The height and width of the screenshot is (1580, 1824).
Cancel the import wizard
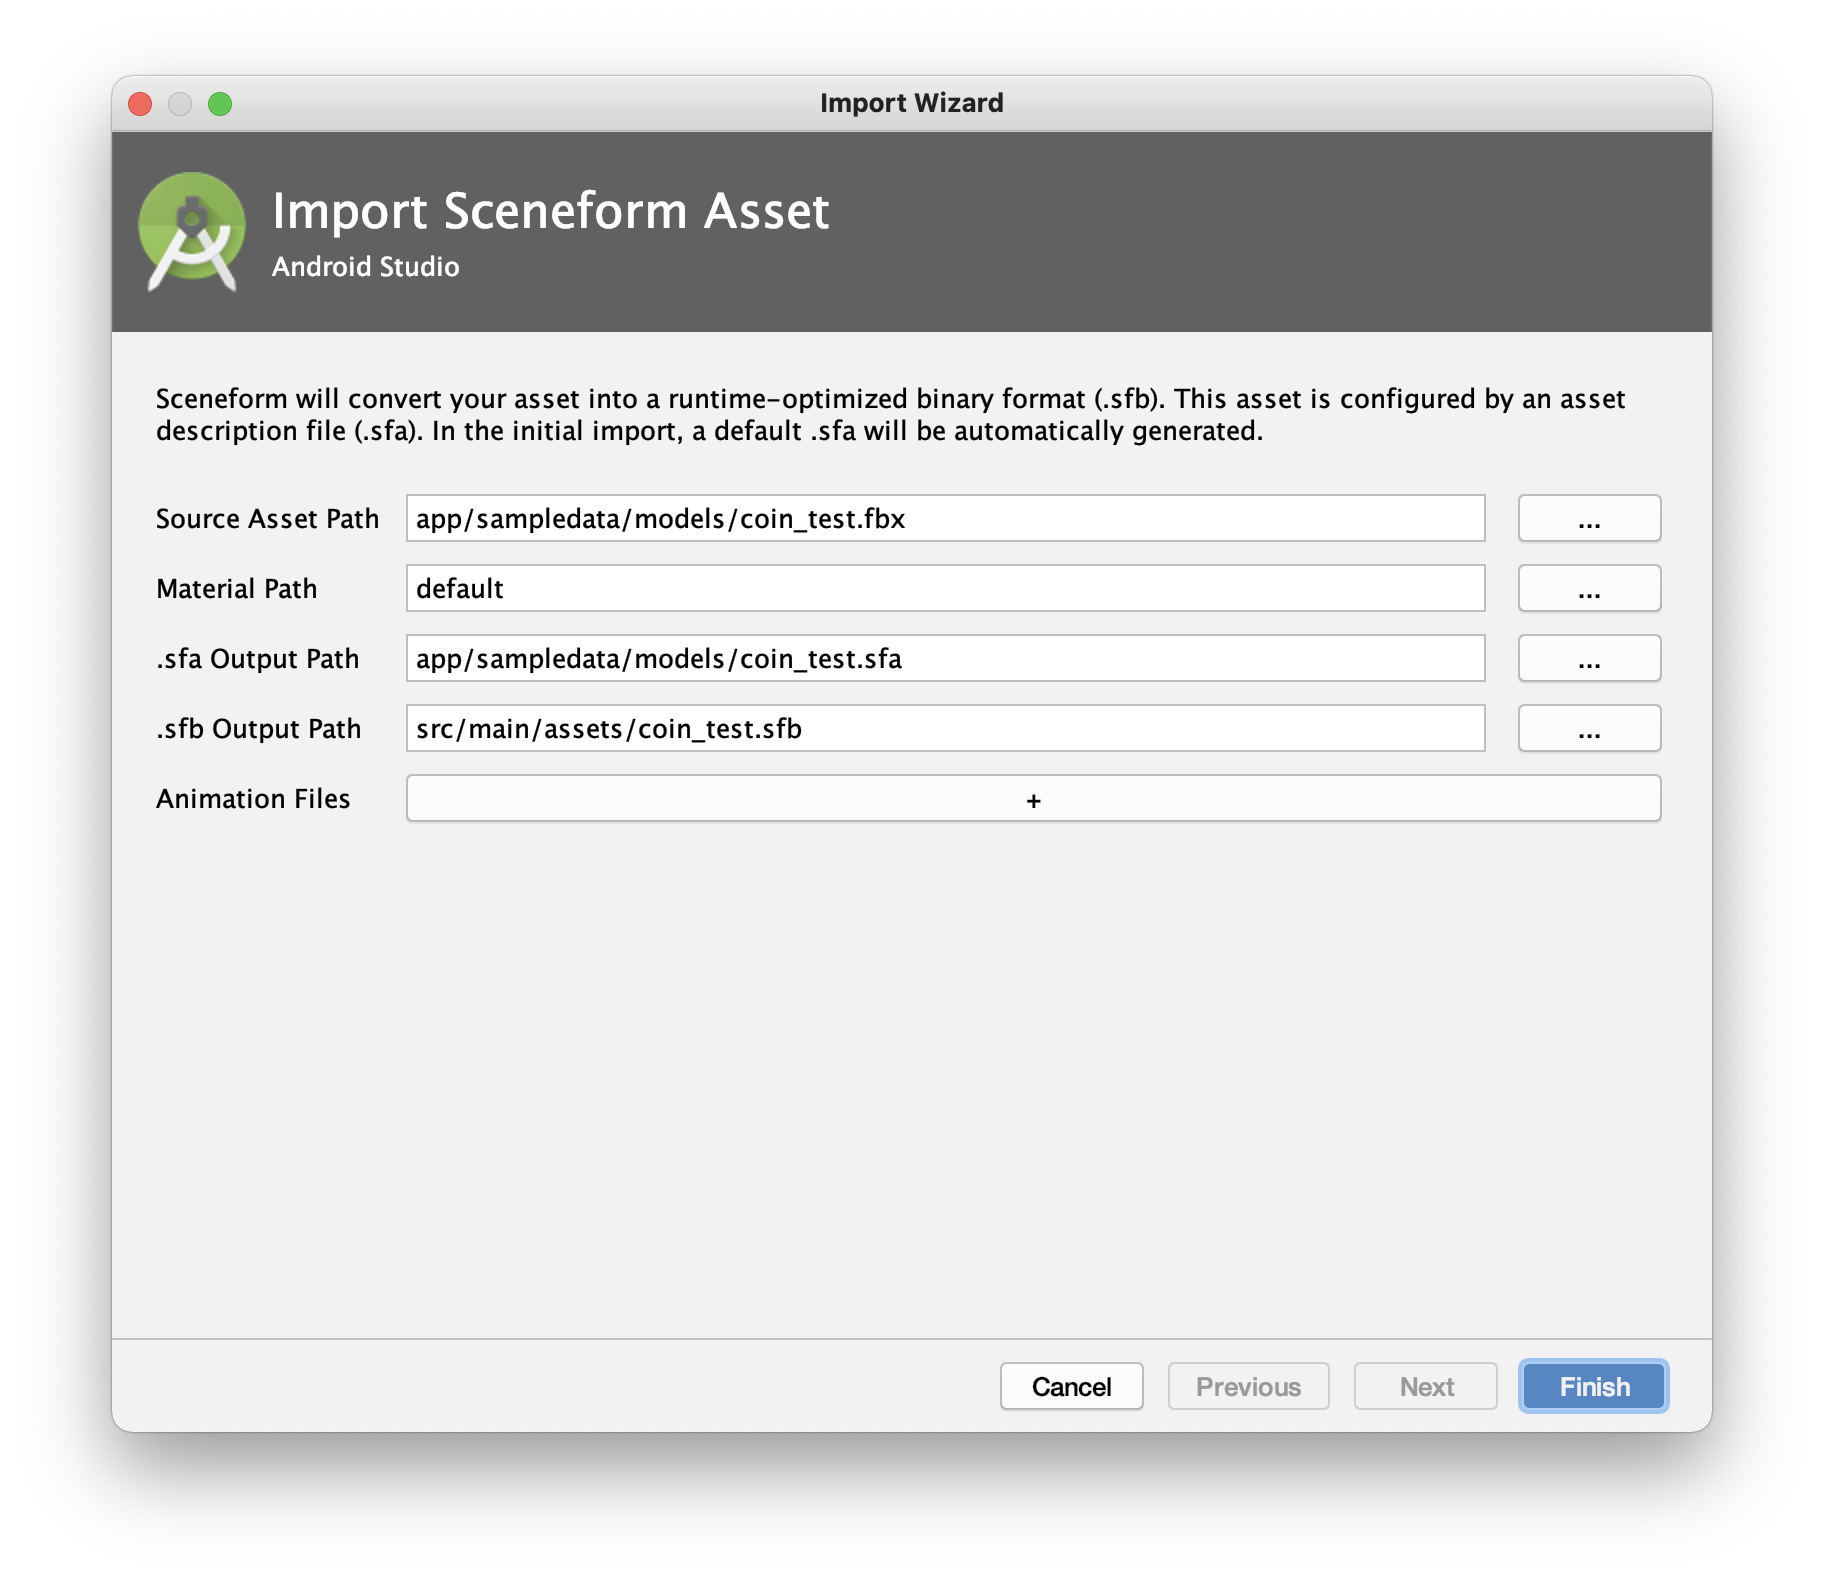(x=1071, y=1386)
